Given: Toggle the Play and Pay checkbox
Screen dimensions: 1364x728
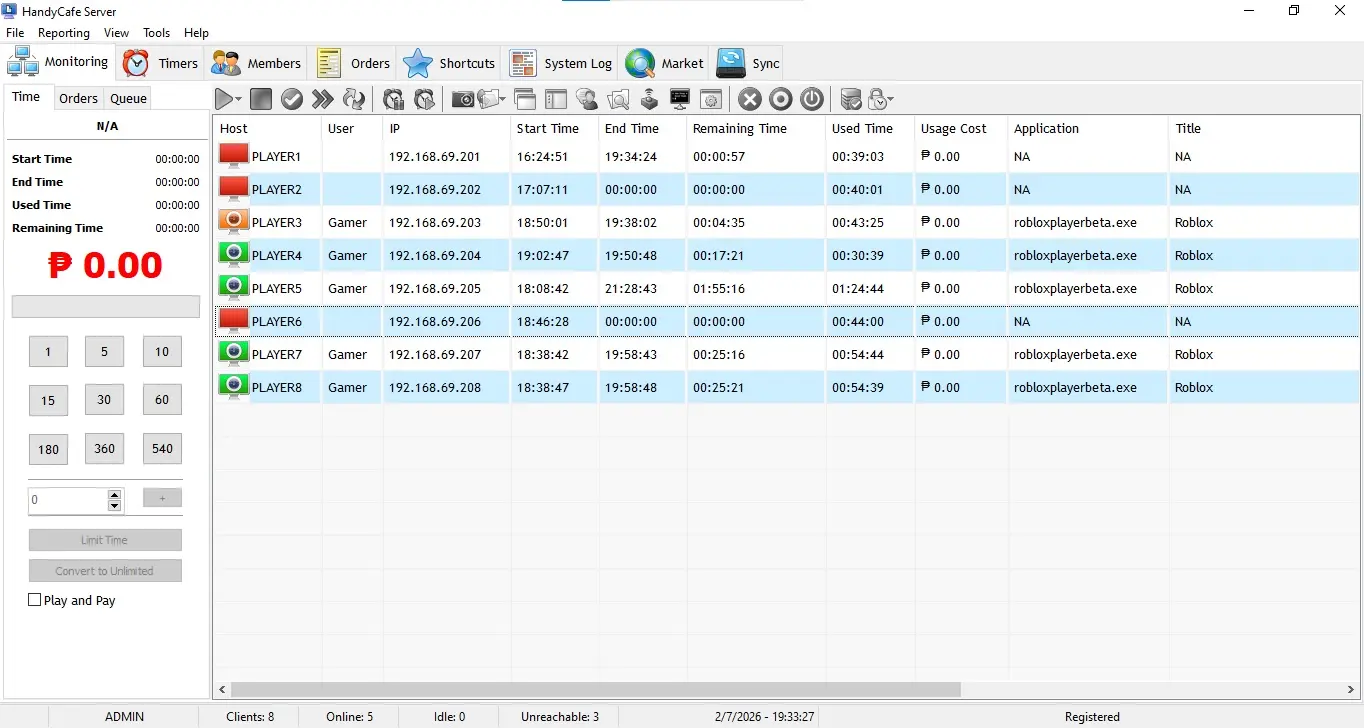Looking at the screenshot, I should pos(35,600).
